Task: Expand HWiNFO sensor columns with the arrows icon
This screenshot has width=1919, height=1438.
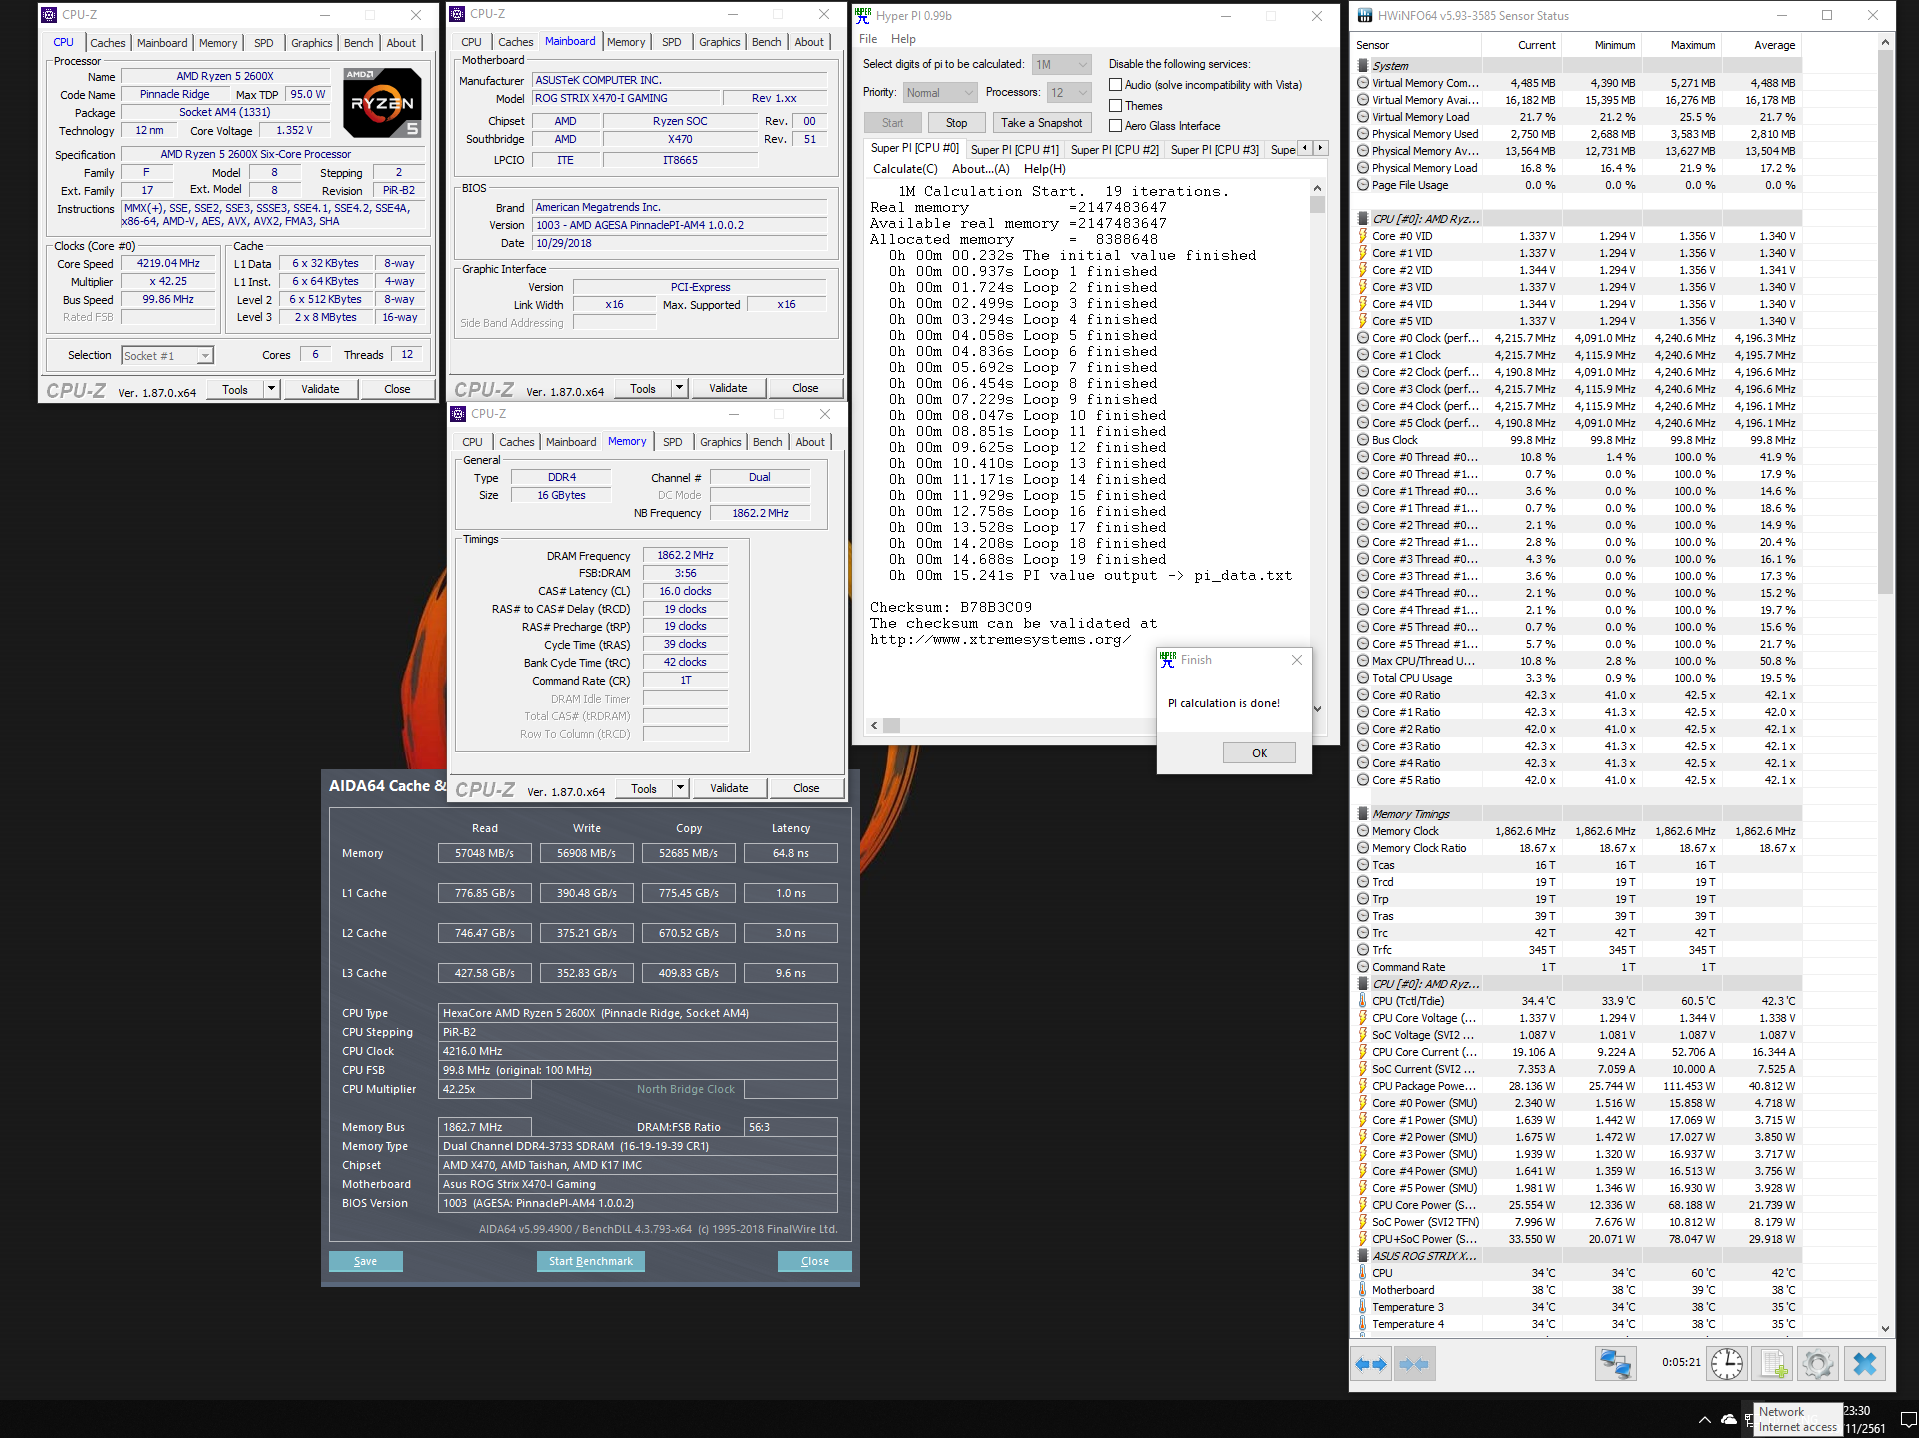Action: [x=1371, y=1364]
